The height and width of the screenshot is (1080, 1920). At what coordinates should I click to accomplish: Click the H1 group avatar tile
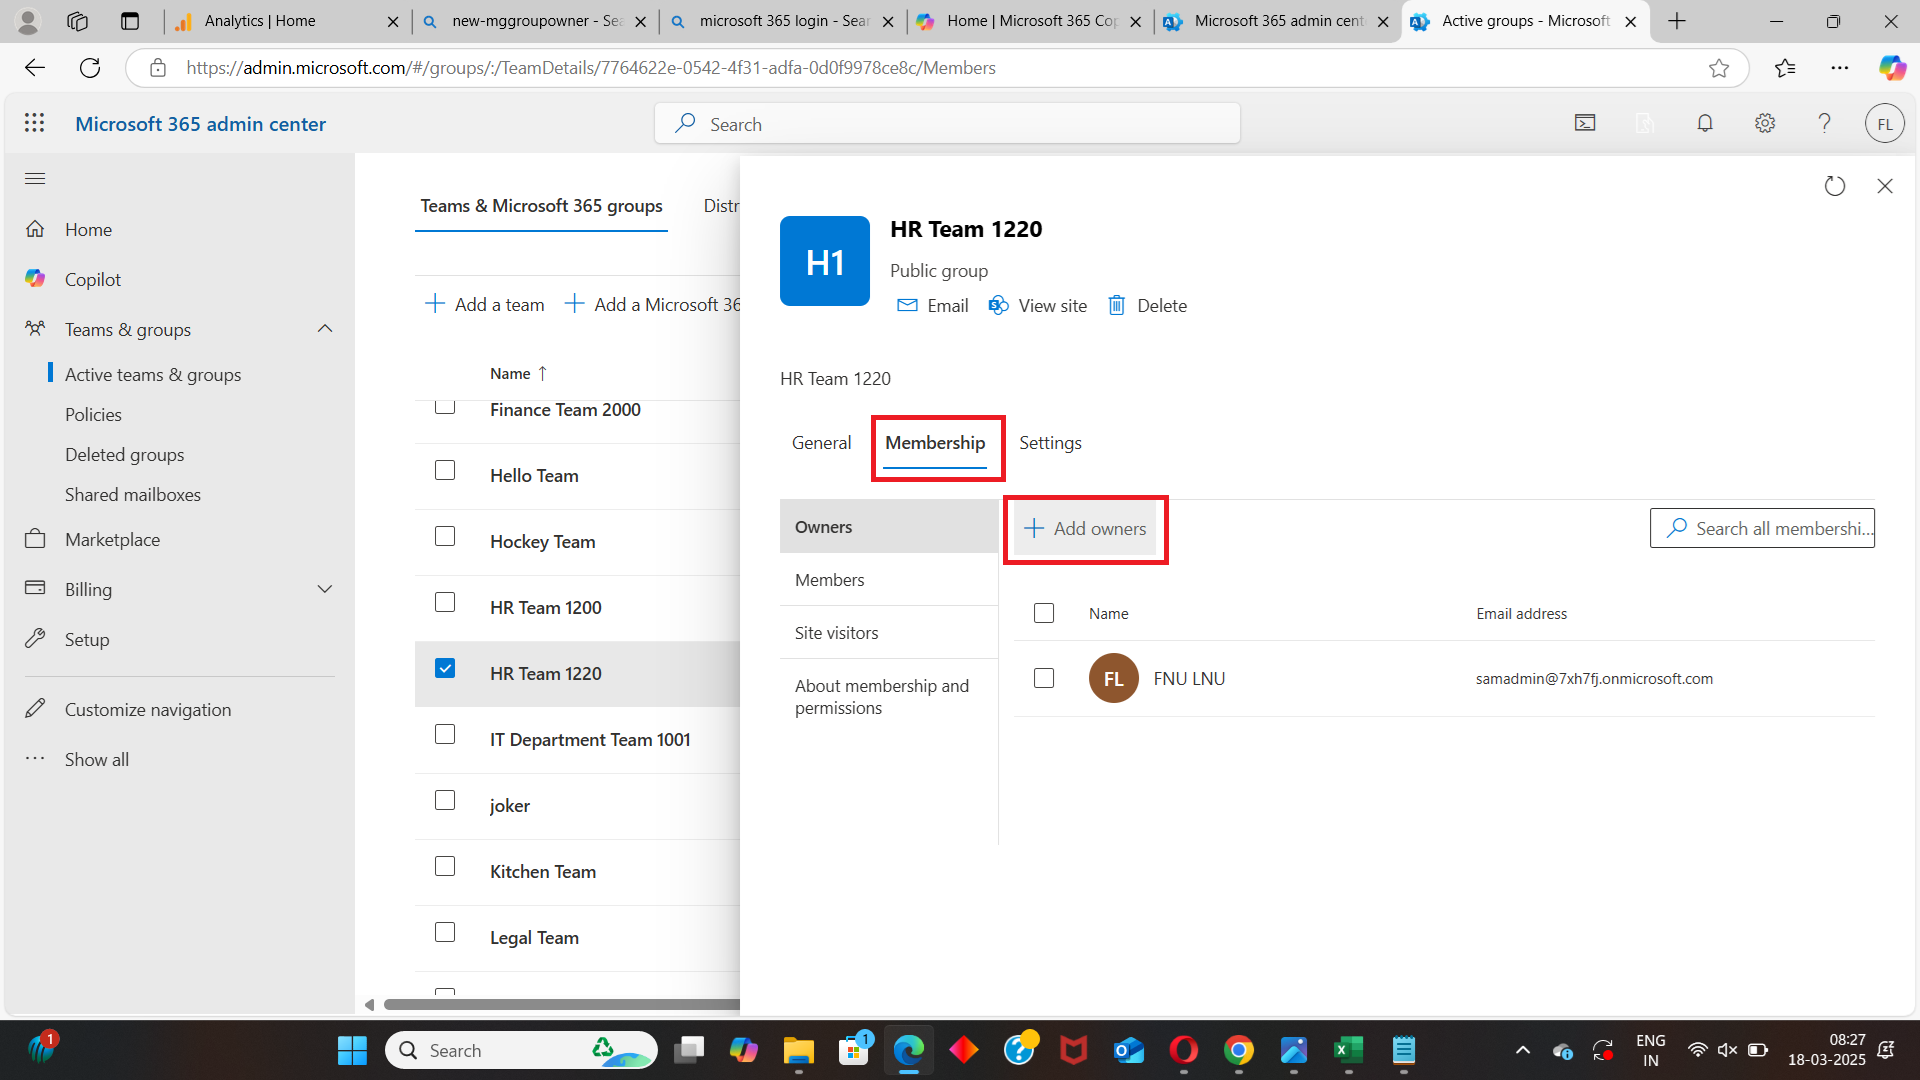pyautogui.click(x=825, y=261)
